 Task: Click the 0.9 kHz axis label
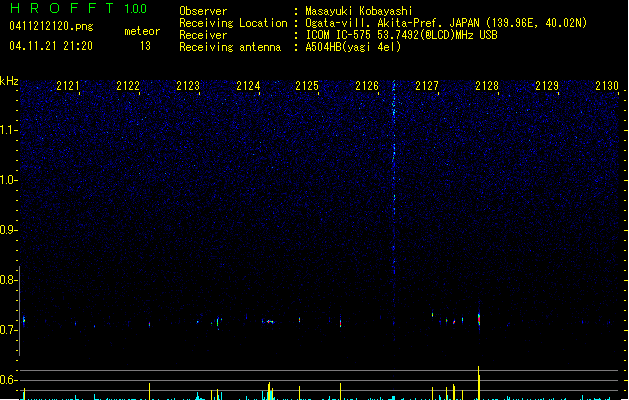(x=8, y=230)
